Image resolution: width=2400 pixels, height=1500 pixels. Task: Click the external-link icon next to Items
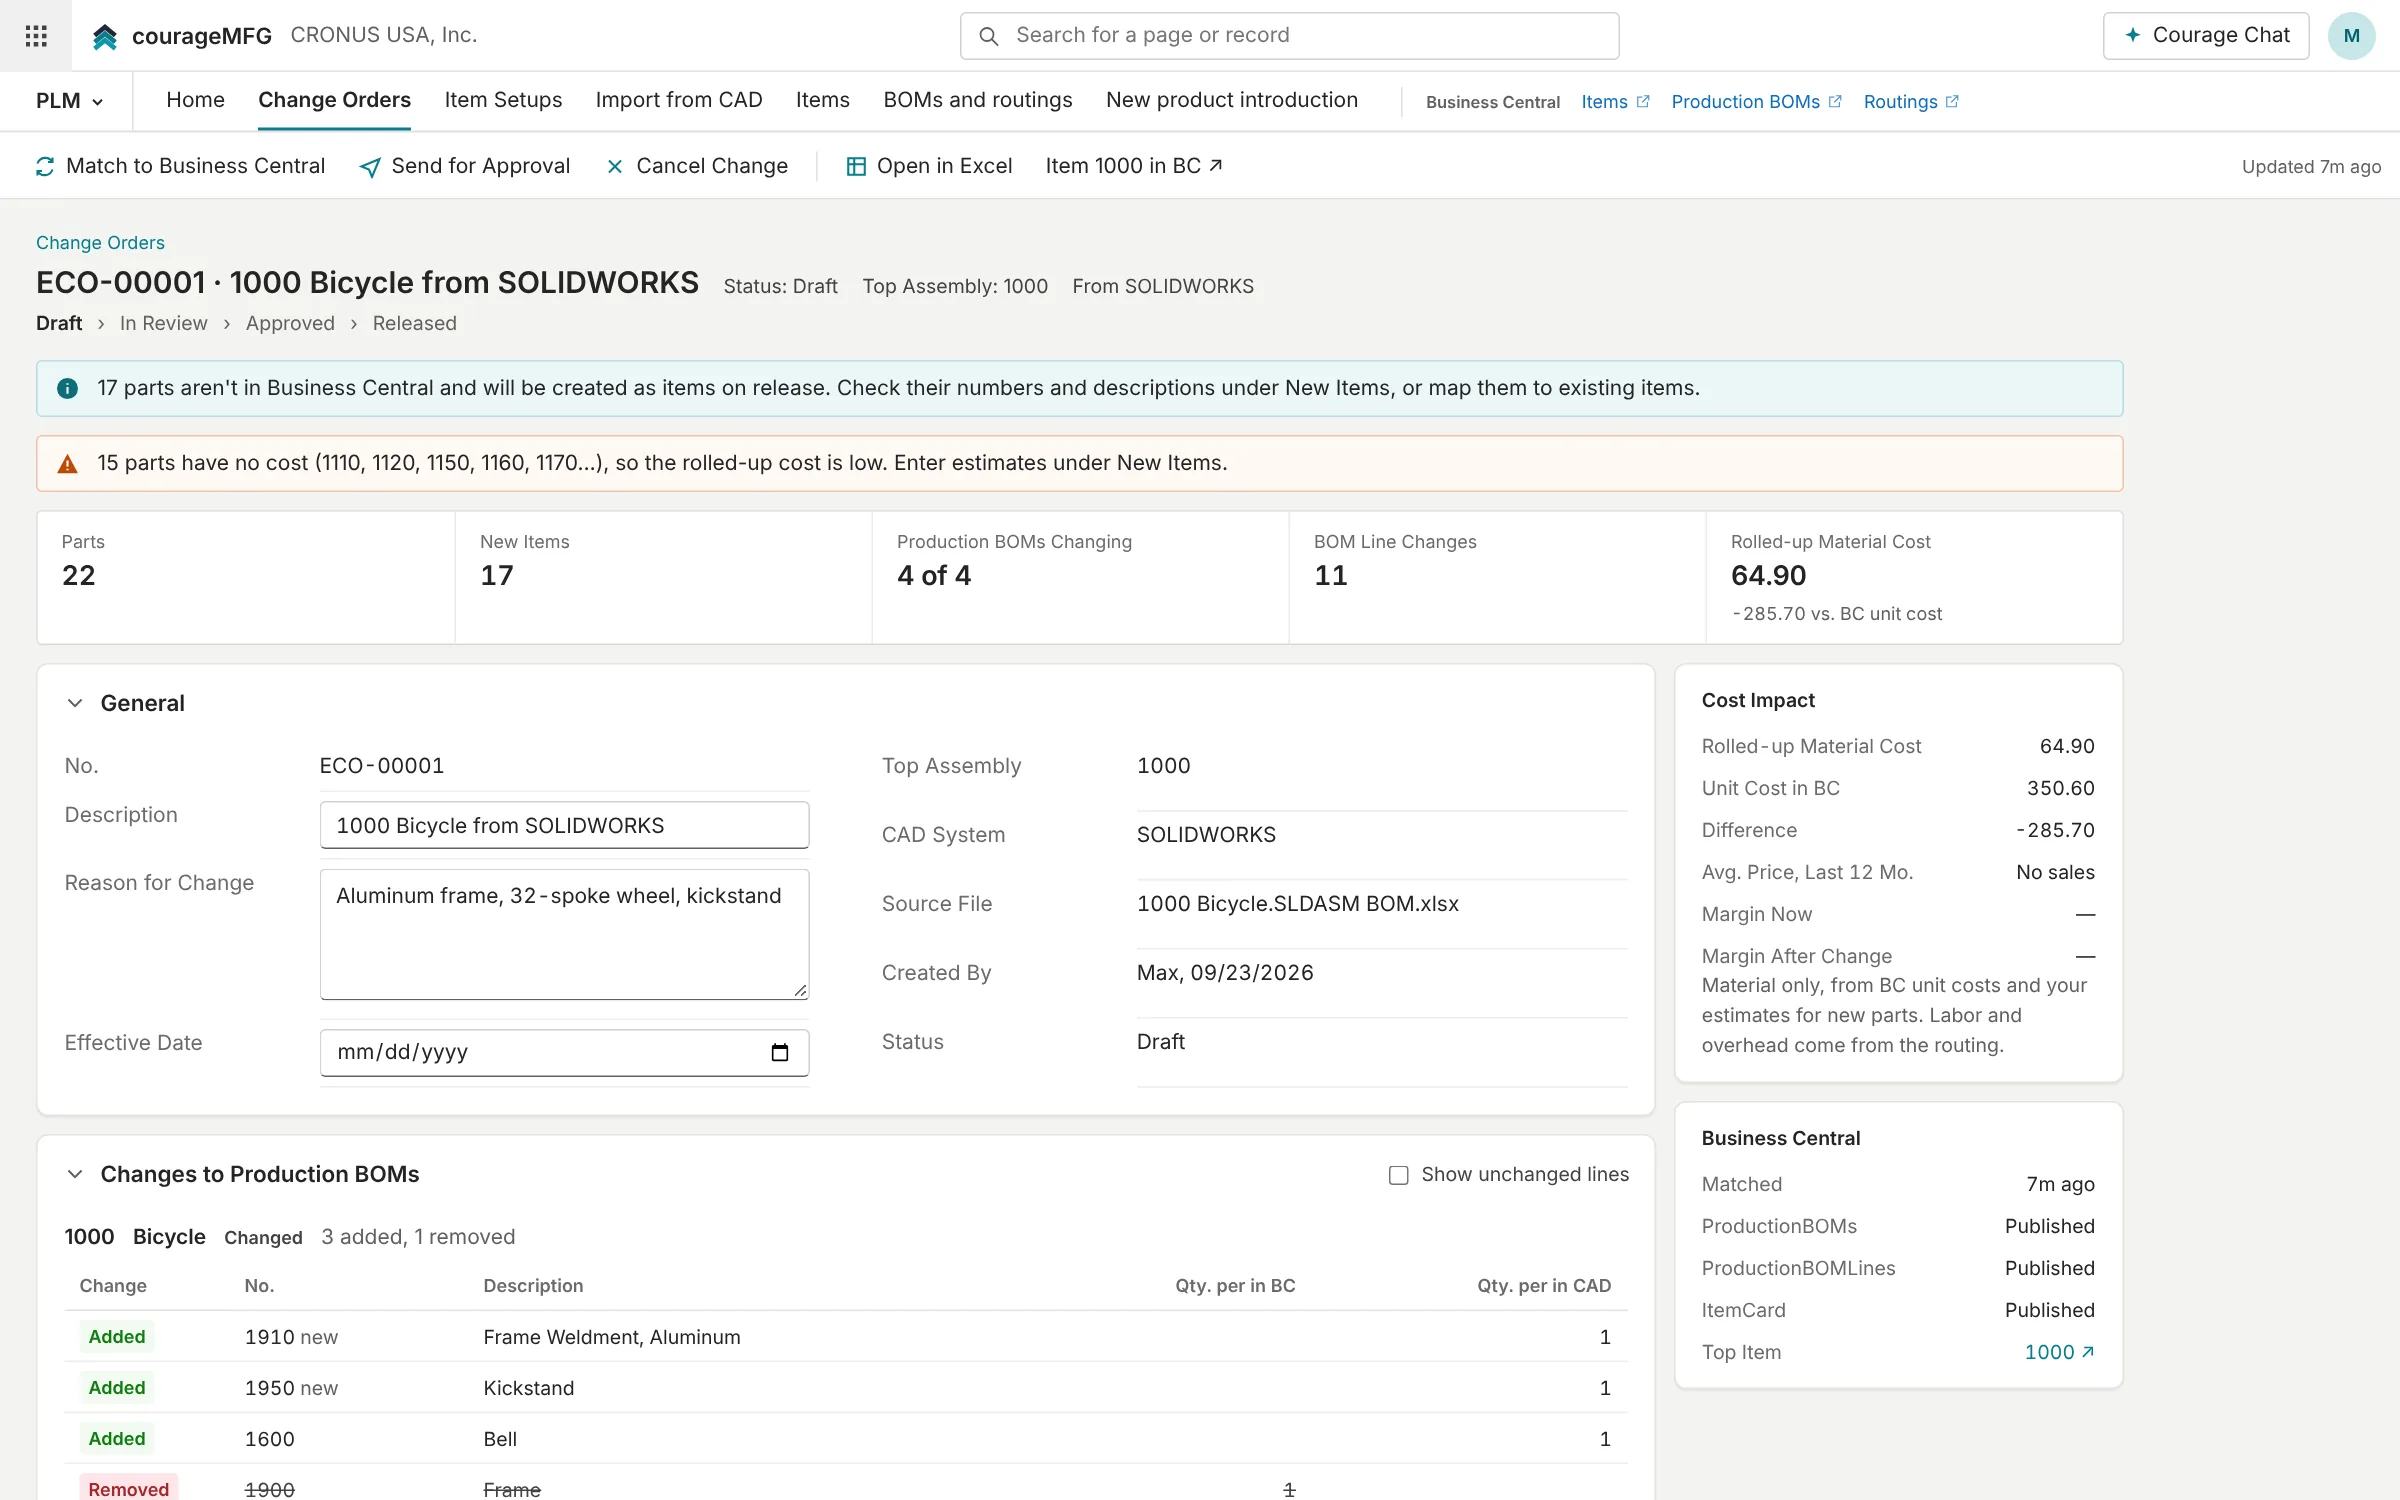pos(1642,101)
